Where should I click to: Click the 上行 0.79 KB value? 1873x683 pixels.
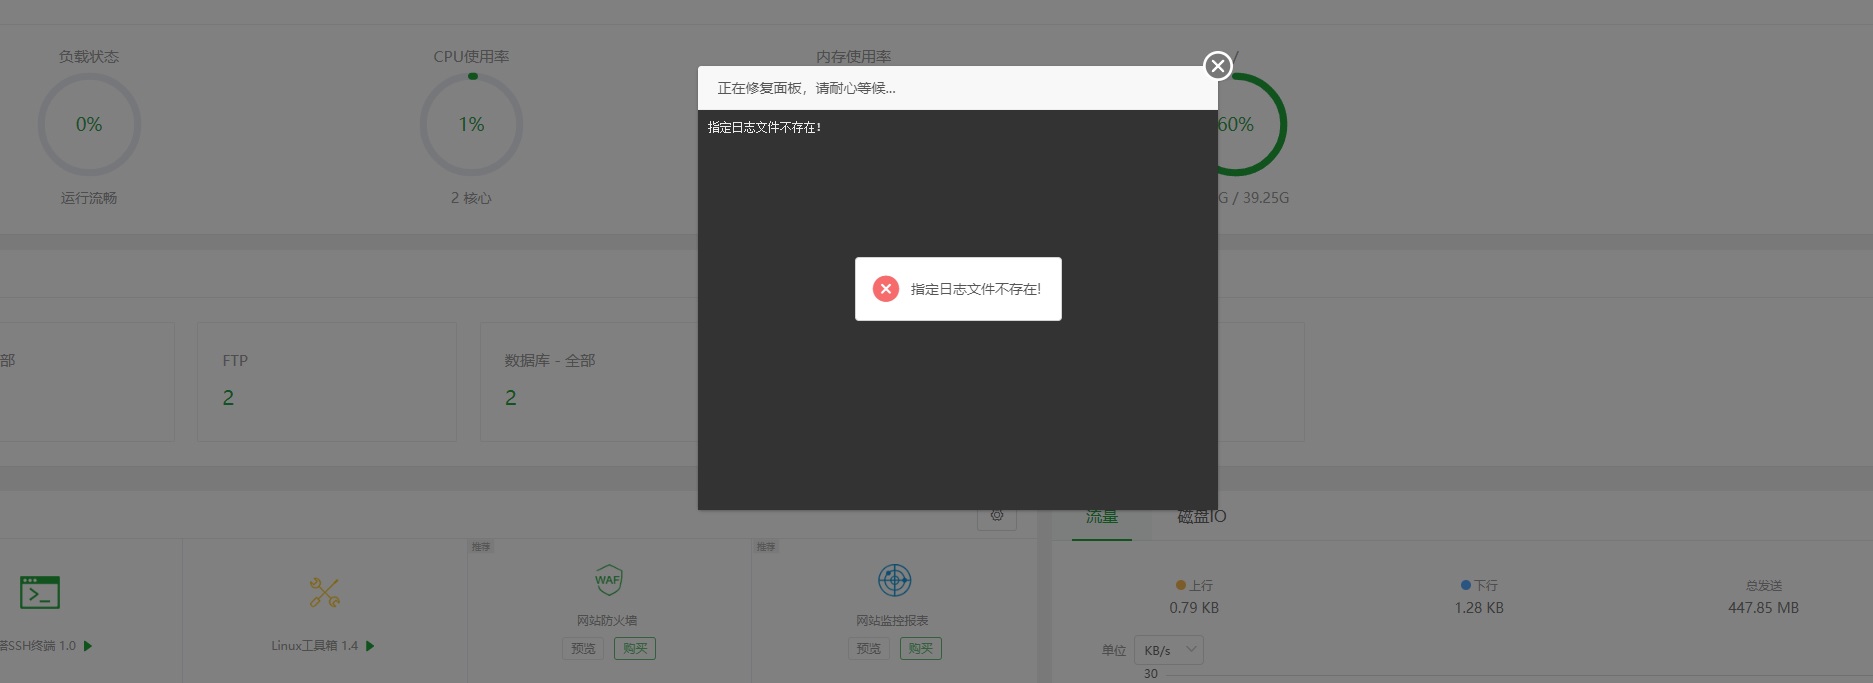pos(1194,608)
